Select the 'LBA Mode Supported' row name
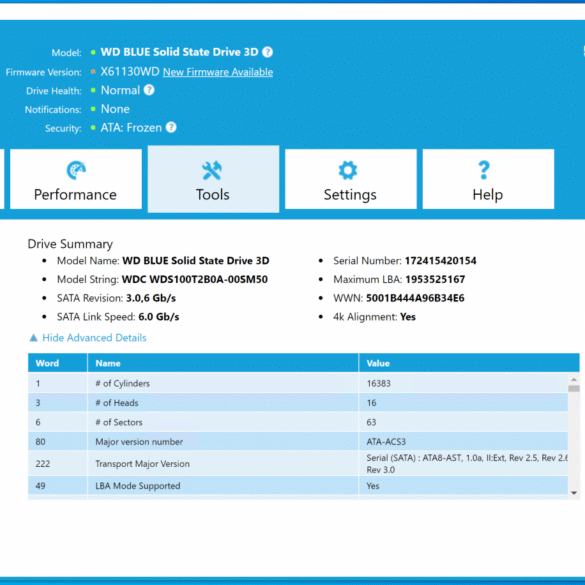The height and width of the screenshot is (585, 585). coord(138,486)
